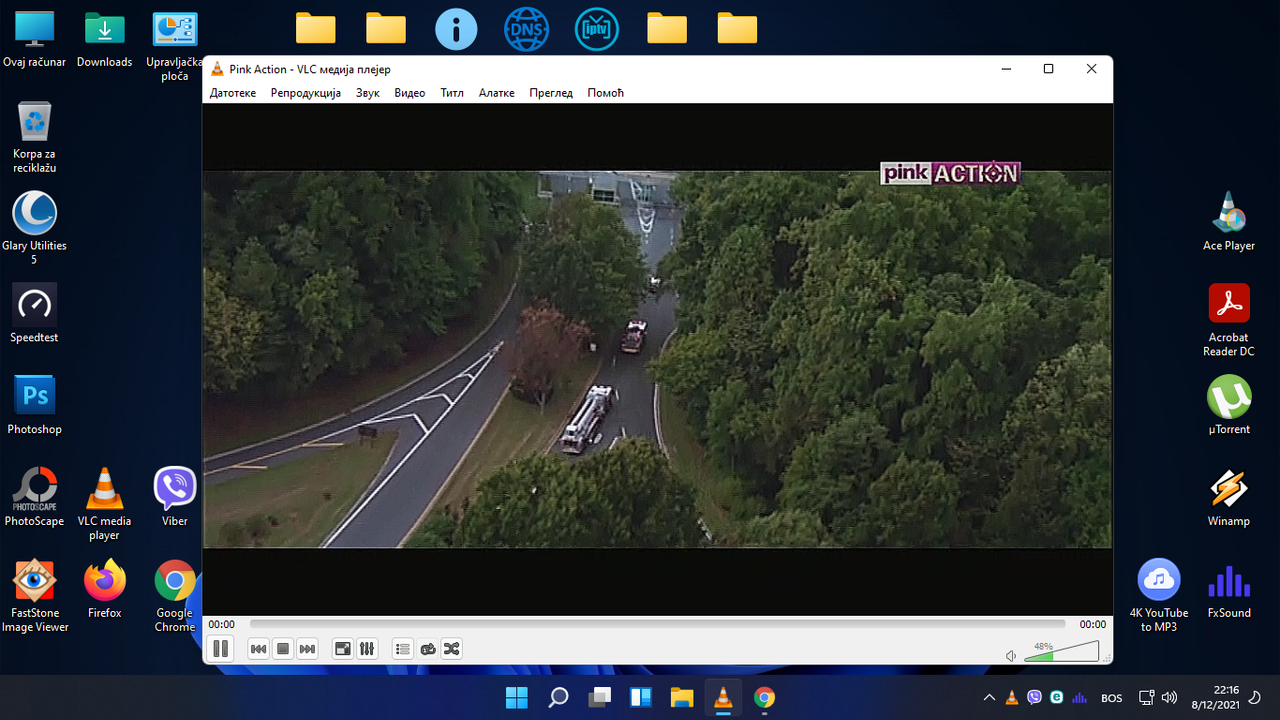
Task: Adjust the 48% volume slider
Action: point(1061,651)
